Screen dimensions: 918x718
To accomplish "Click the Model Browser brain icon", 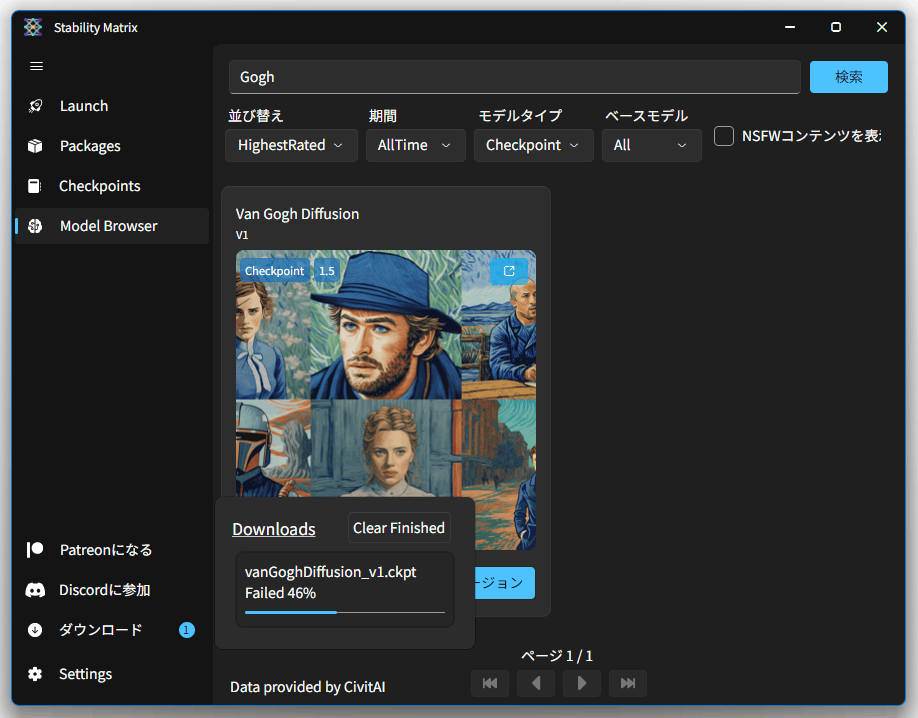I will (x=35, y=226).
